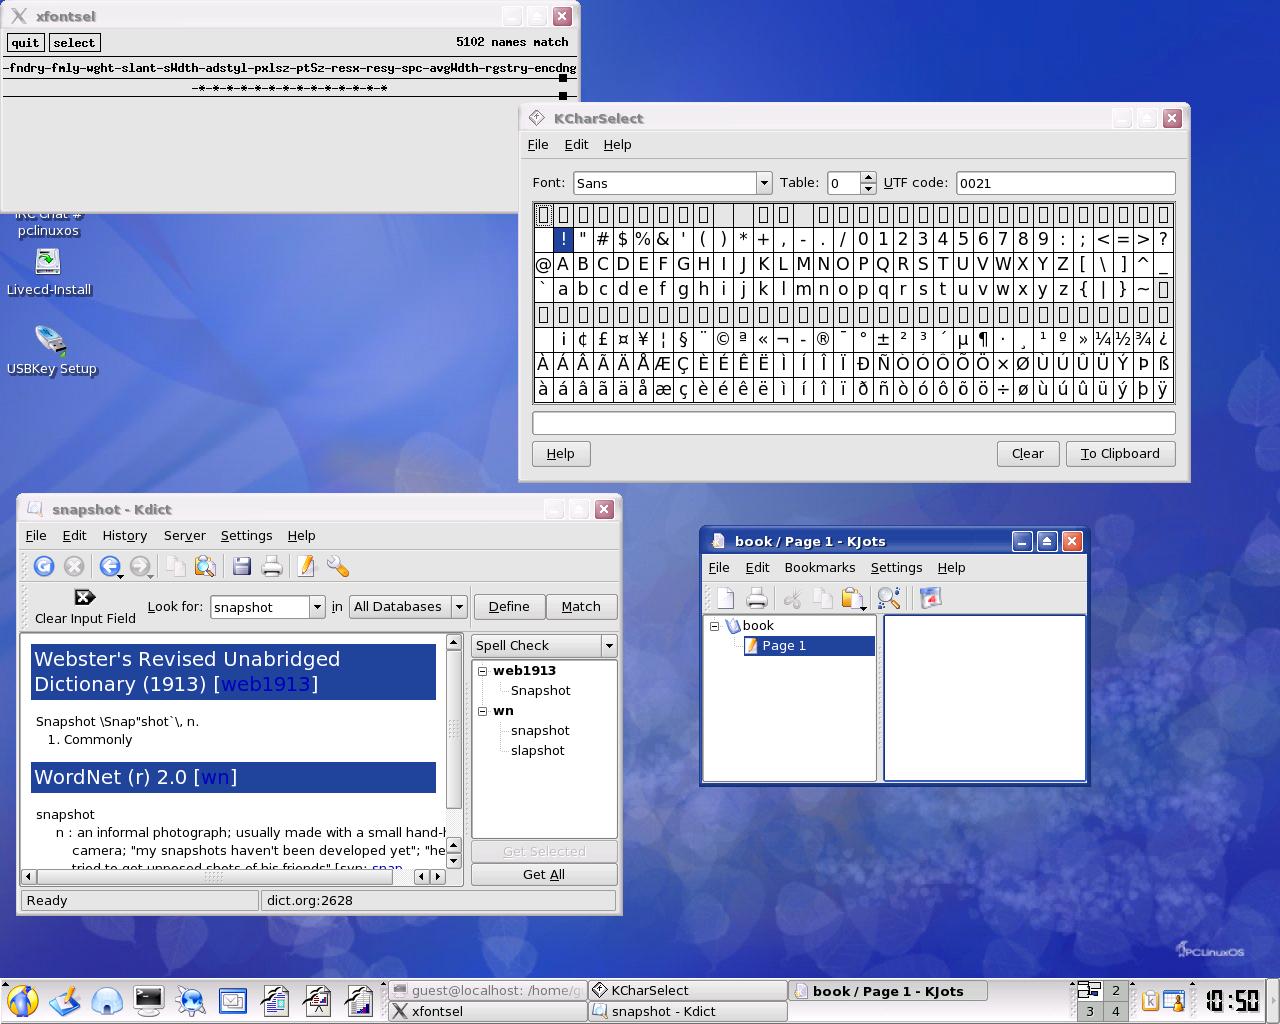The width and height of the screenshot is (1280, 1024).
Task: Click Kdict definition horizontal scrollbar
Action: 233,877
